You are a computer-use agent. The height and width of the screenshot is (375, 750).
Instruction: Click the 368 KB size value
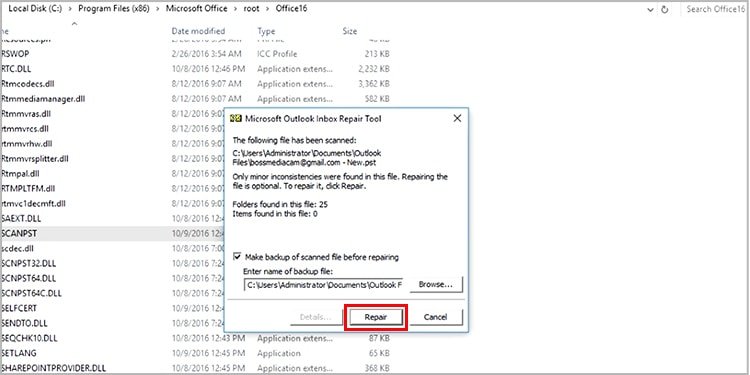pos(376,368)
